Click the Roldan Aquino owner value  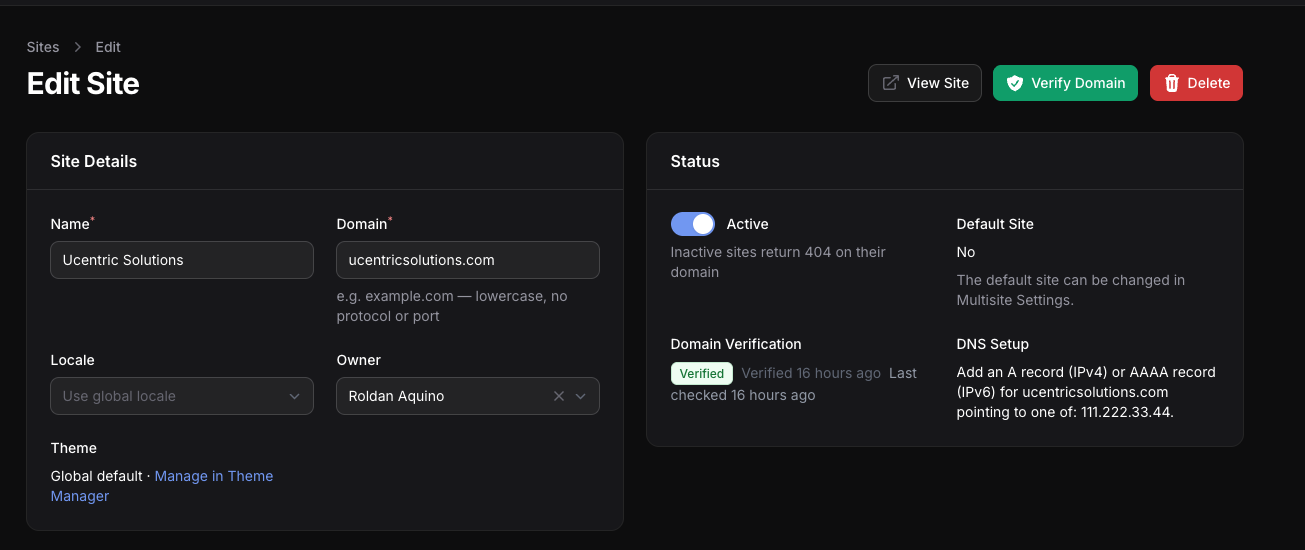click(x=397, y=396)
